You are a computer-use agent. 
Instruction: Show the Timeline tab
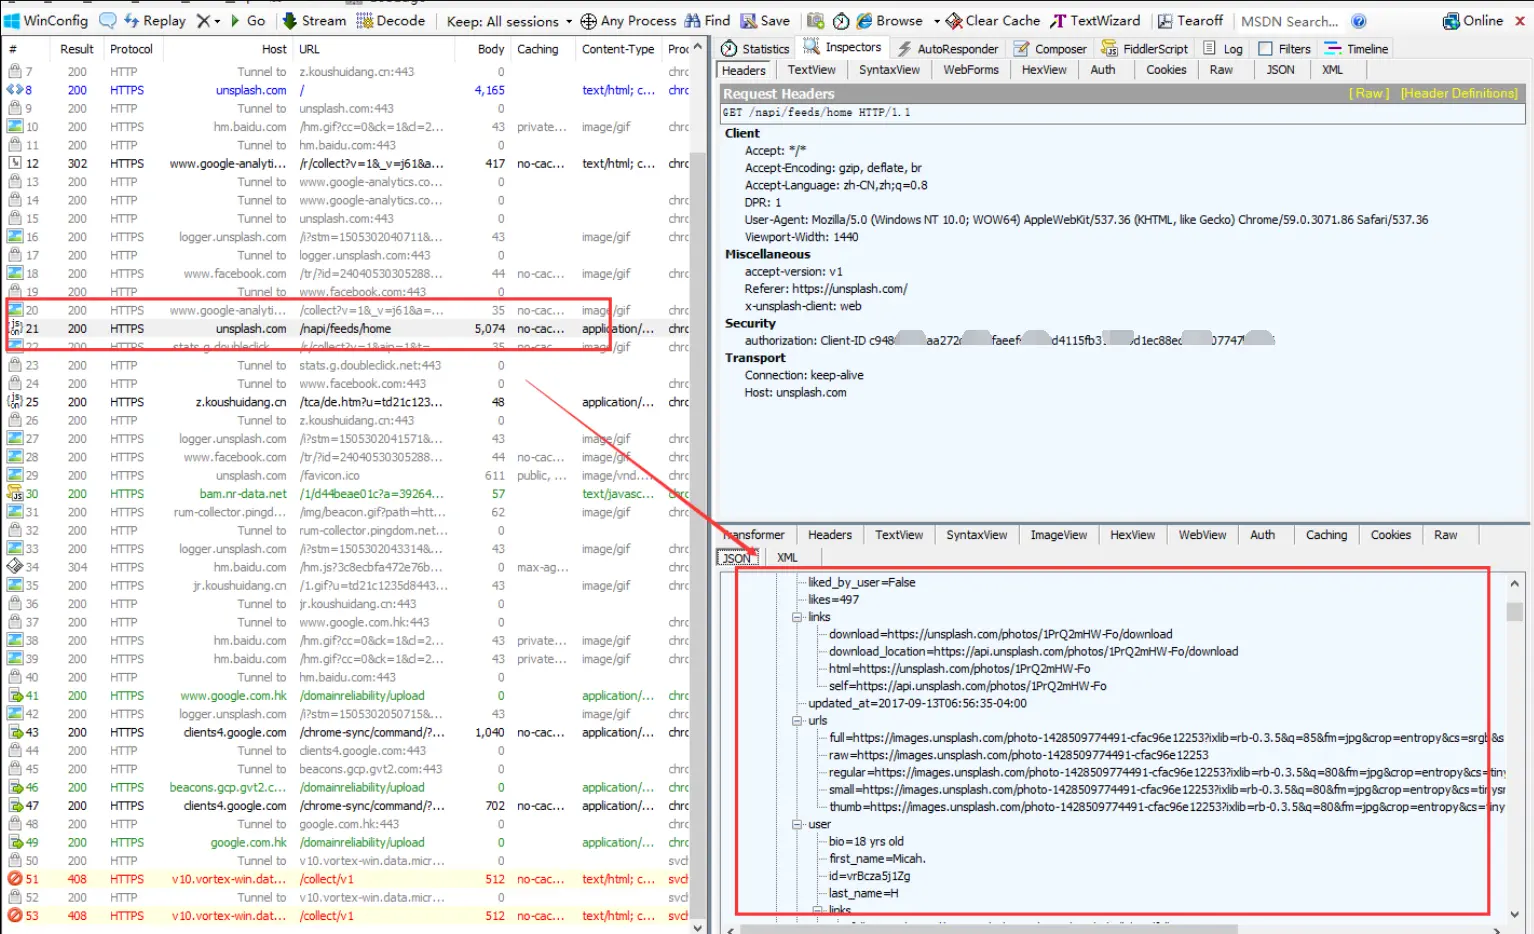point(1357,48)
